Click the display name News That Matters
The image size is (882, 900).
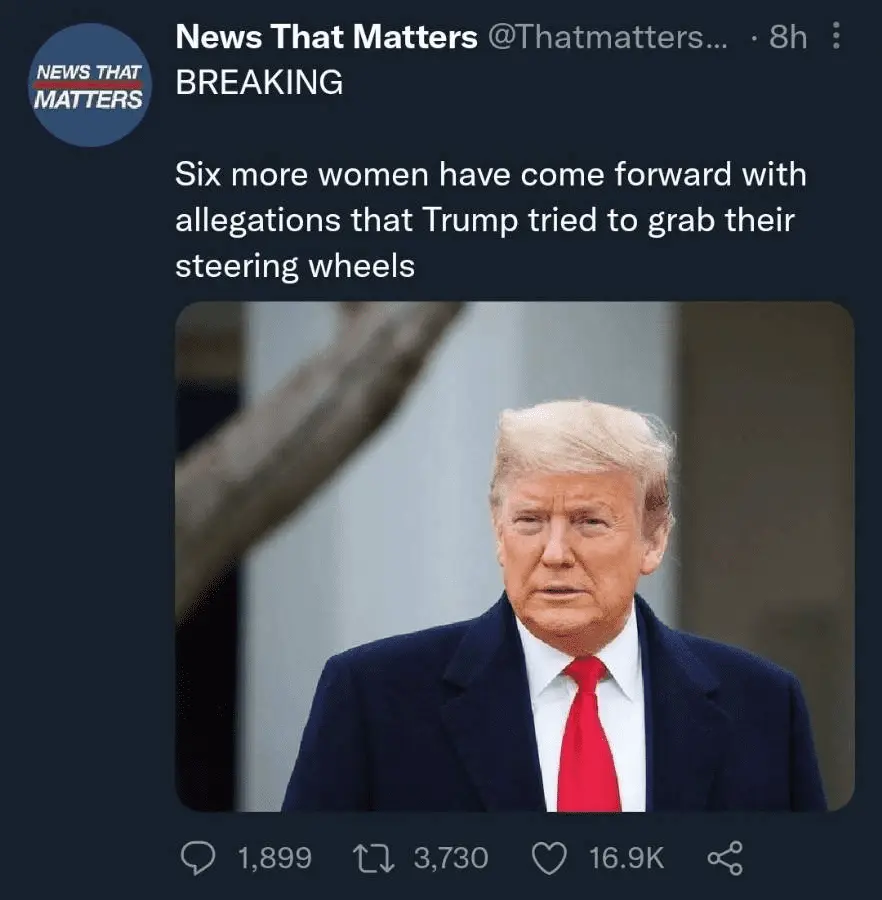[x=326, y=38]
